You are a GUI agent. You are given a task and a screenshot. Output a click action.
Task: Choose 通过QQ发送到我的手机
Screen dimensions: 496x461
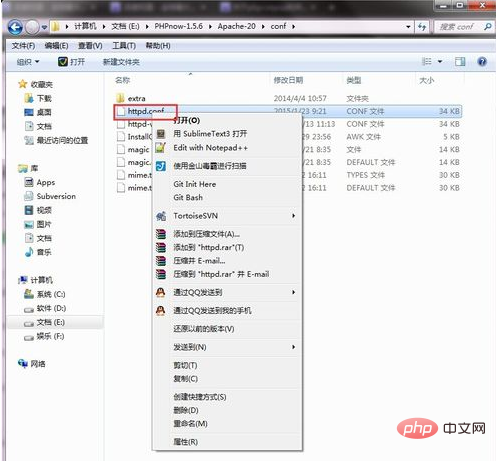[212, 311]
